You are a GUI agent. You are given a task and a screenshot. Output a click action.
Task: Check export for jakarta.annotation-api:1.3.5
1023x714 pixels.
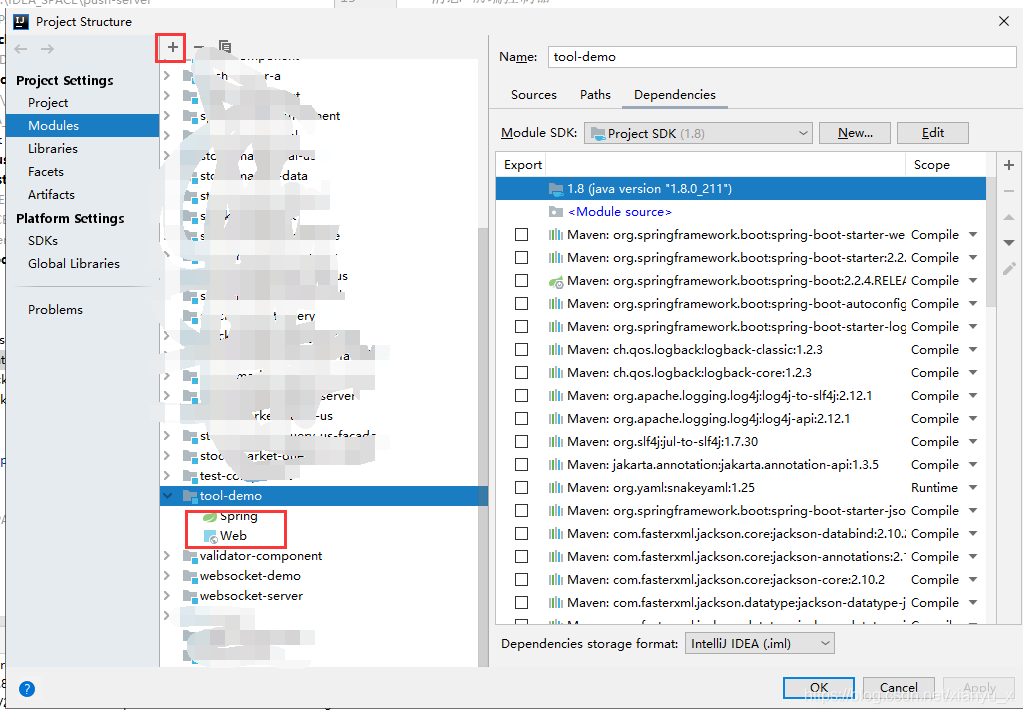(521, 465)
